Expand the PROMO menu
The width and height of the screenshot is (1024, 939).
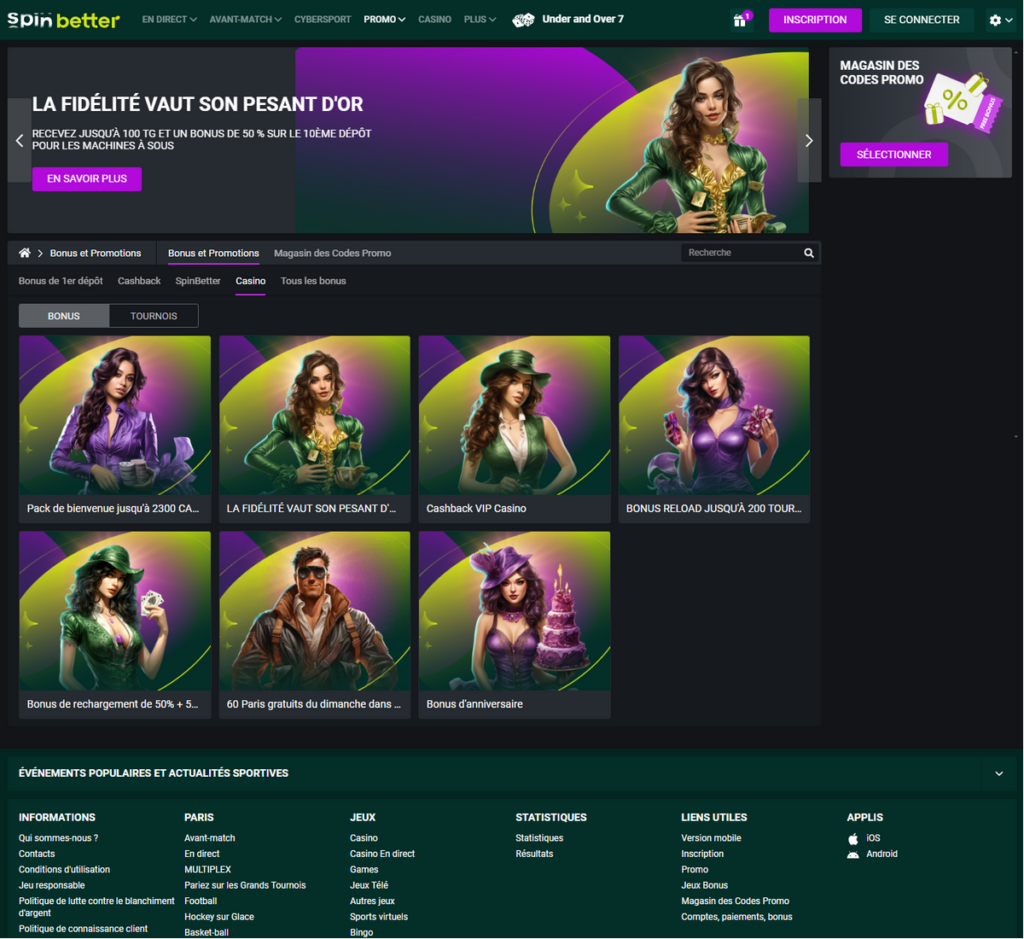point(385,20)
